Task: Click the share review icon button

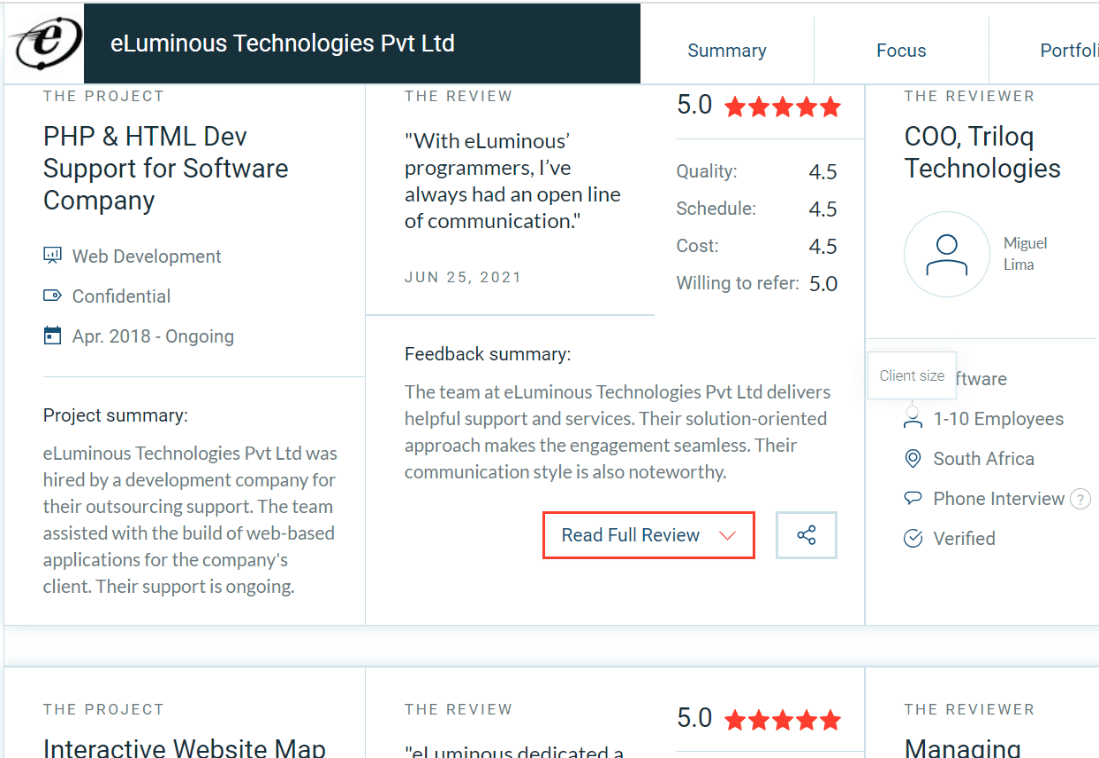Action: pos(806,535)
